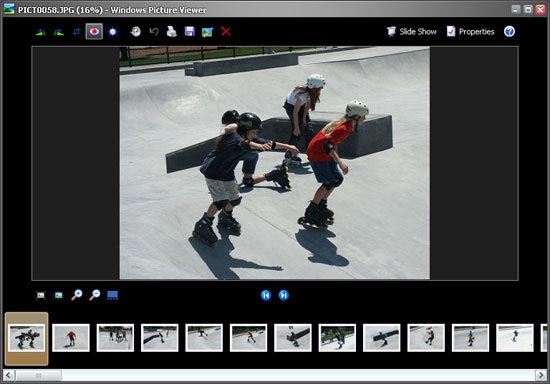This screenshot has width=550, height=384.
Task: Select the crop tool icon
Action: pos(76,32)
